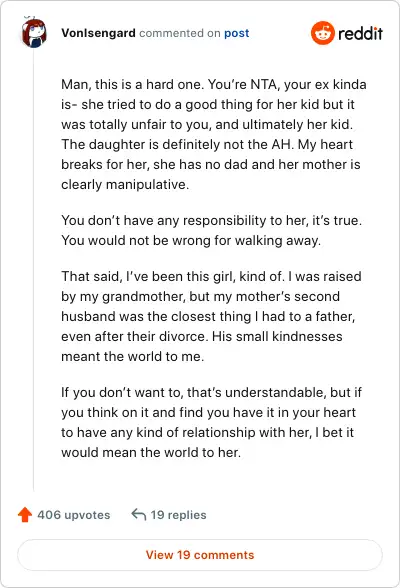The height and width of the screenshot is (588, 400).
Task: Follow the blue "post" link
Action: (x=237, y=33)
